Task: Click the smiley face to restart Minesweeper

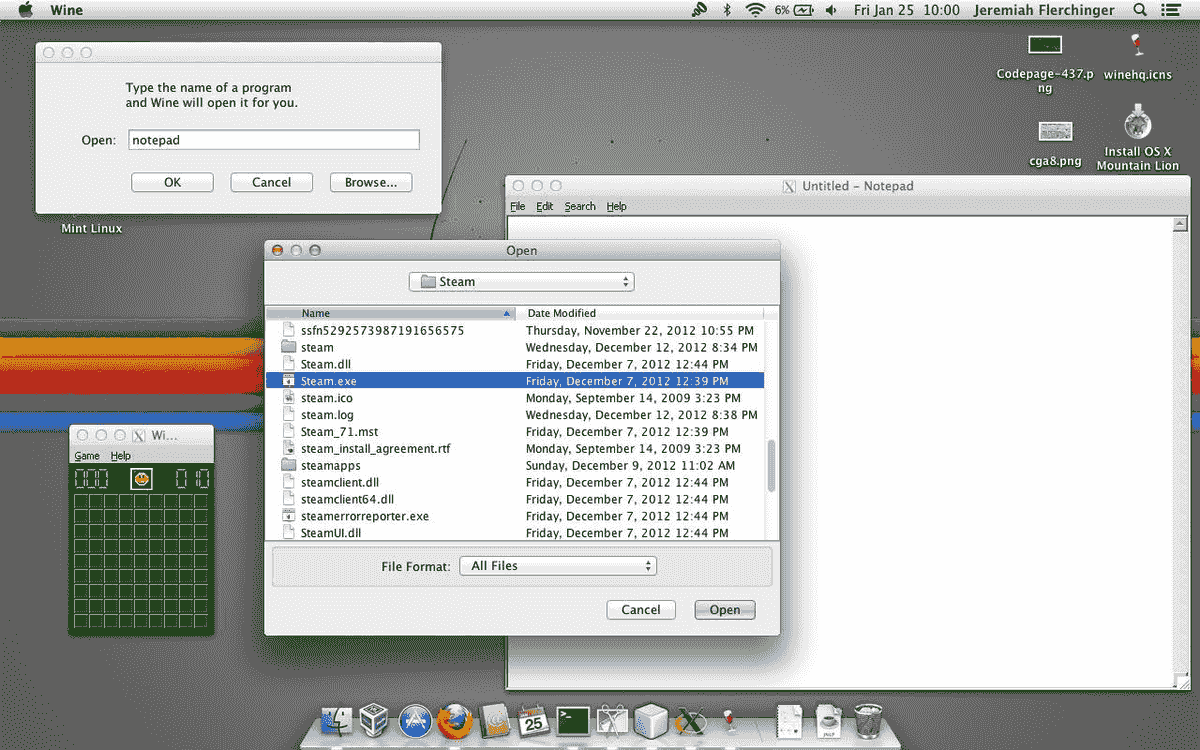Action: (x=142, y=478)
